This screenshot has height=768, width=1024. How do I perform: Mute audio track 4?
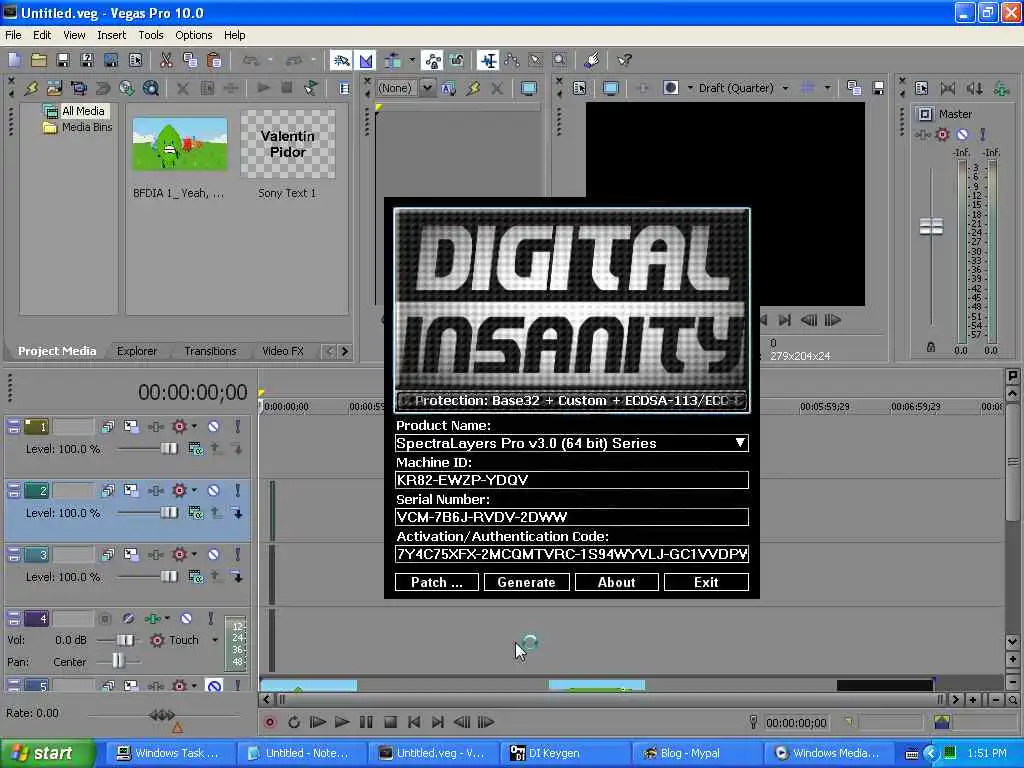point(186,618)
